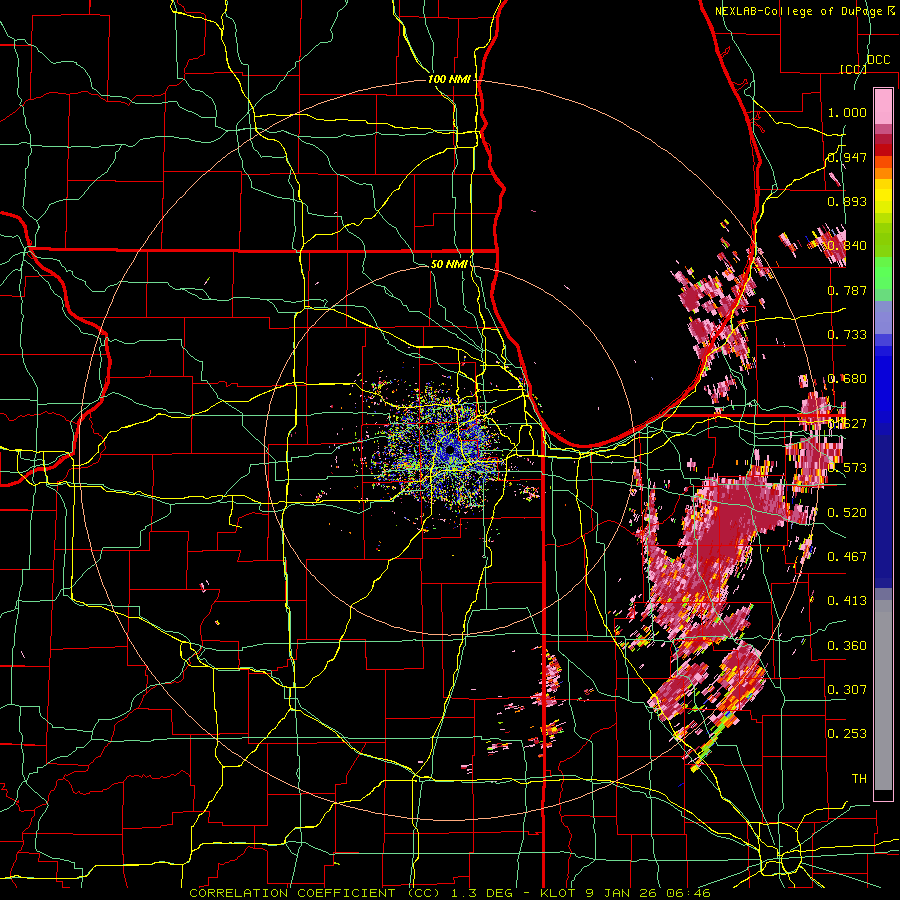Click the 0.787 scale value

coord(847,290)
